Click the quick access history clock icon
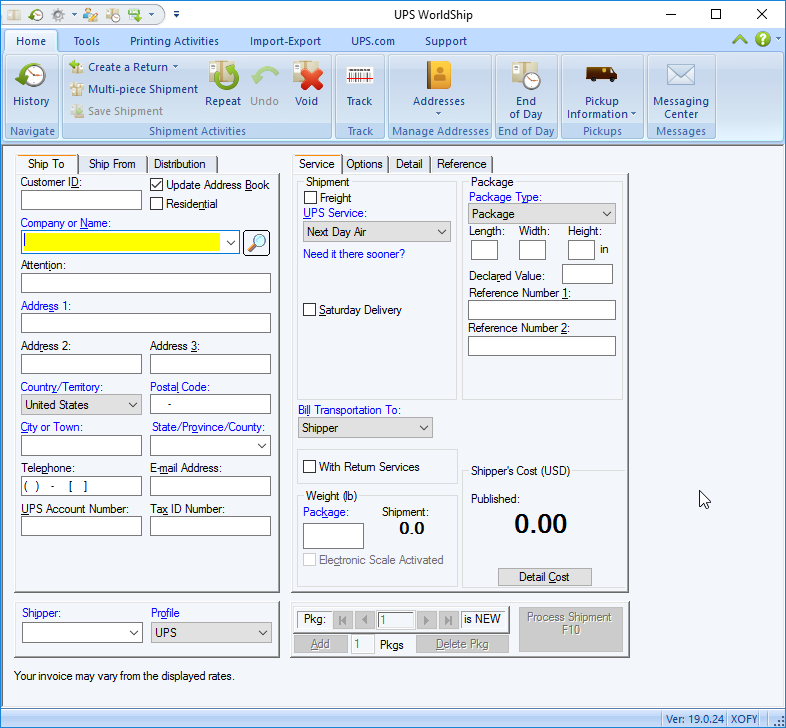 coord(36,15)
